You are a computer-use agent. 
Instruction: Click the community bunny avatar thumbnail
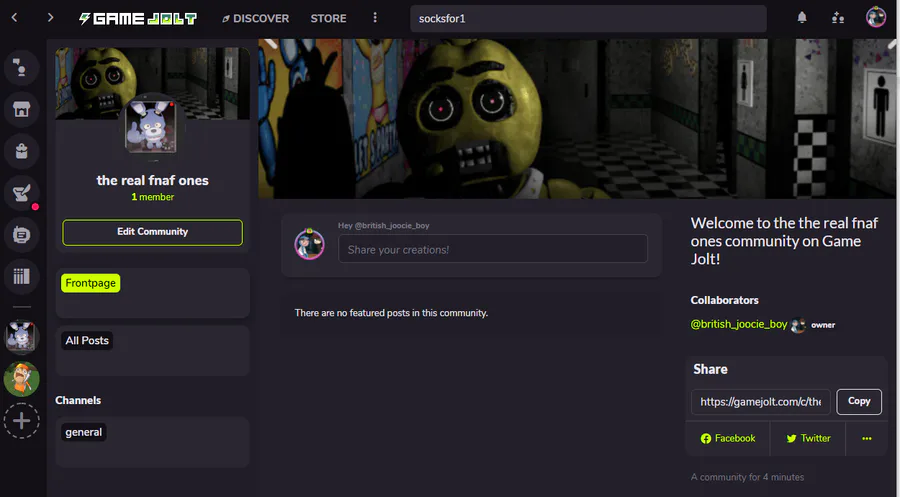pos(151,127)
